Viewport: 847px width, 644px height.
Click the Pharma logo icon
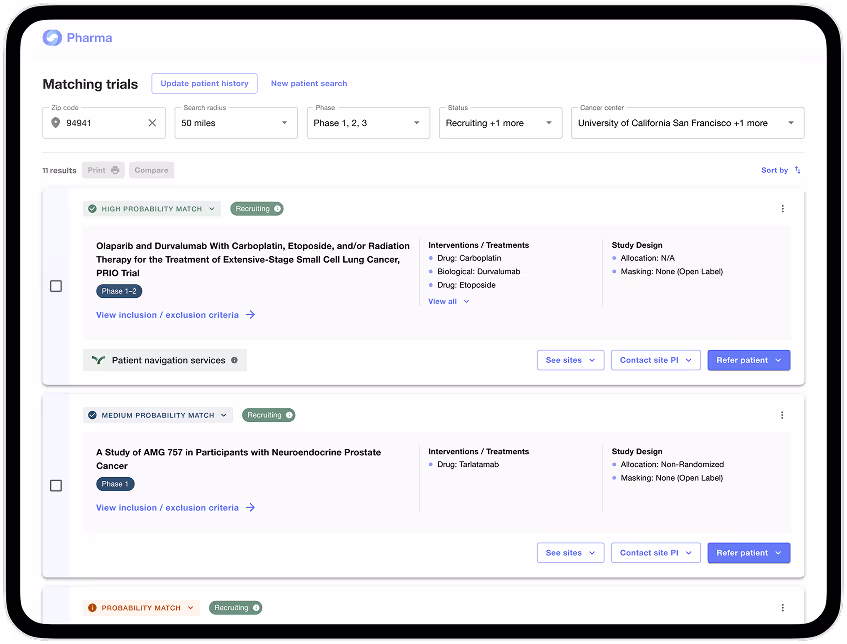(x=52, y=38)
